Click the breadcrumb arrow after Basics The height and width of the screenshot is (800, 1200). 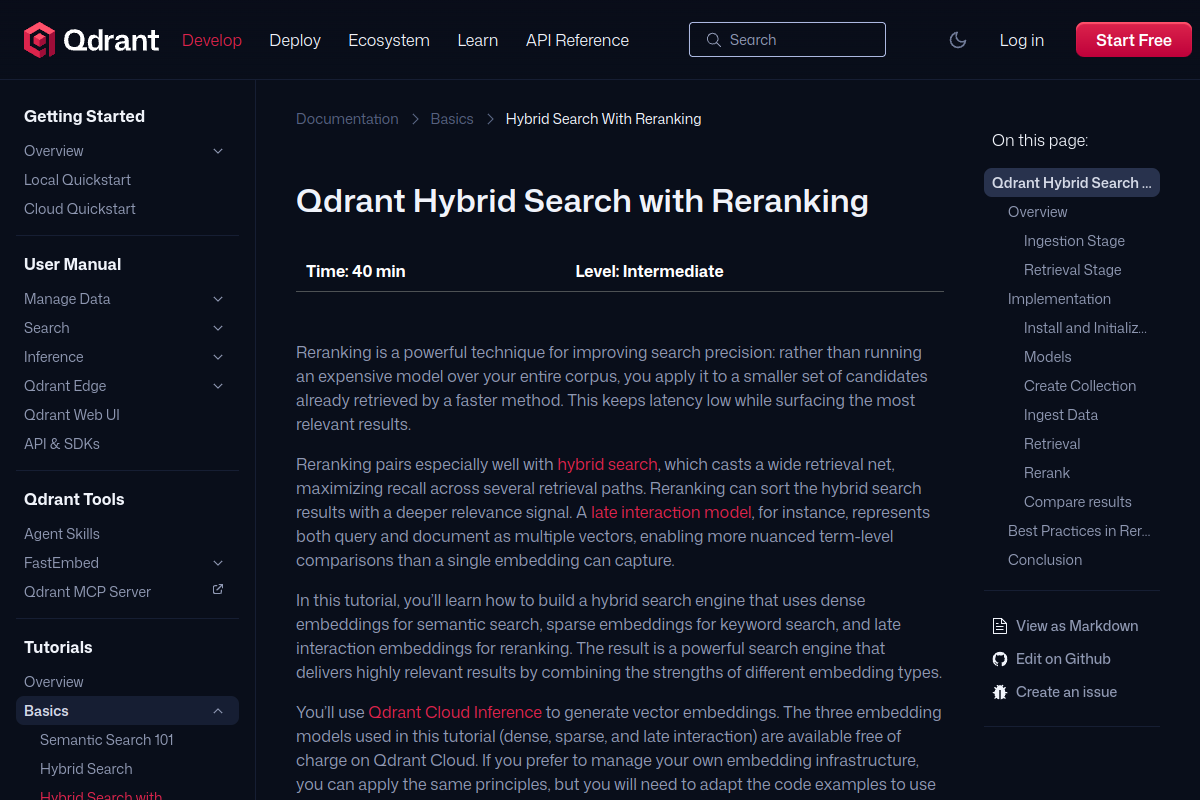[490, 119]
